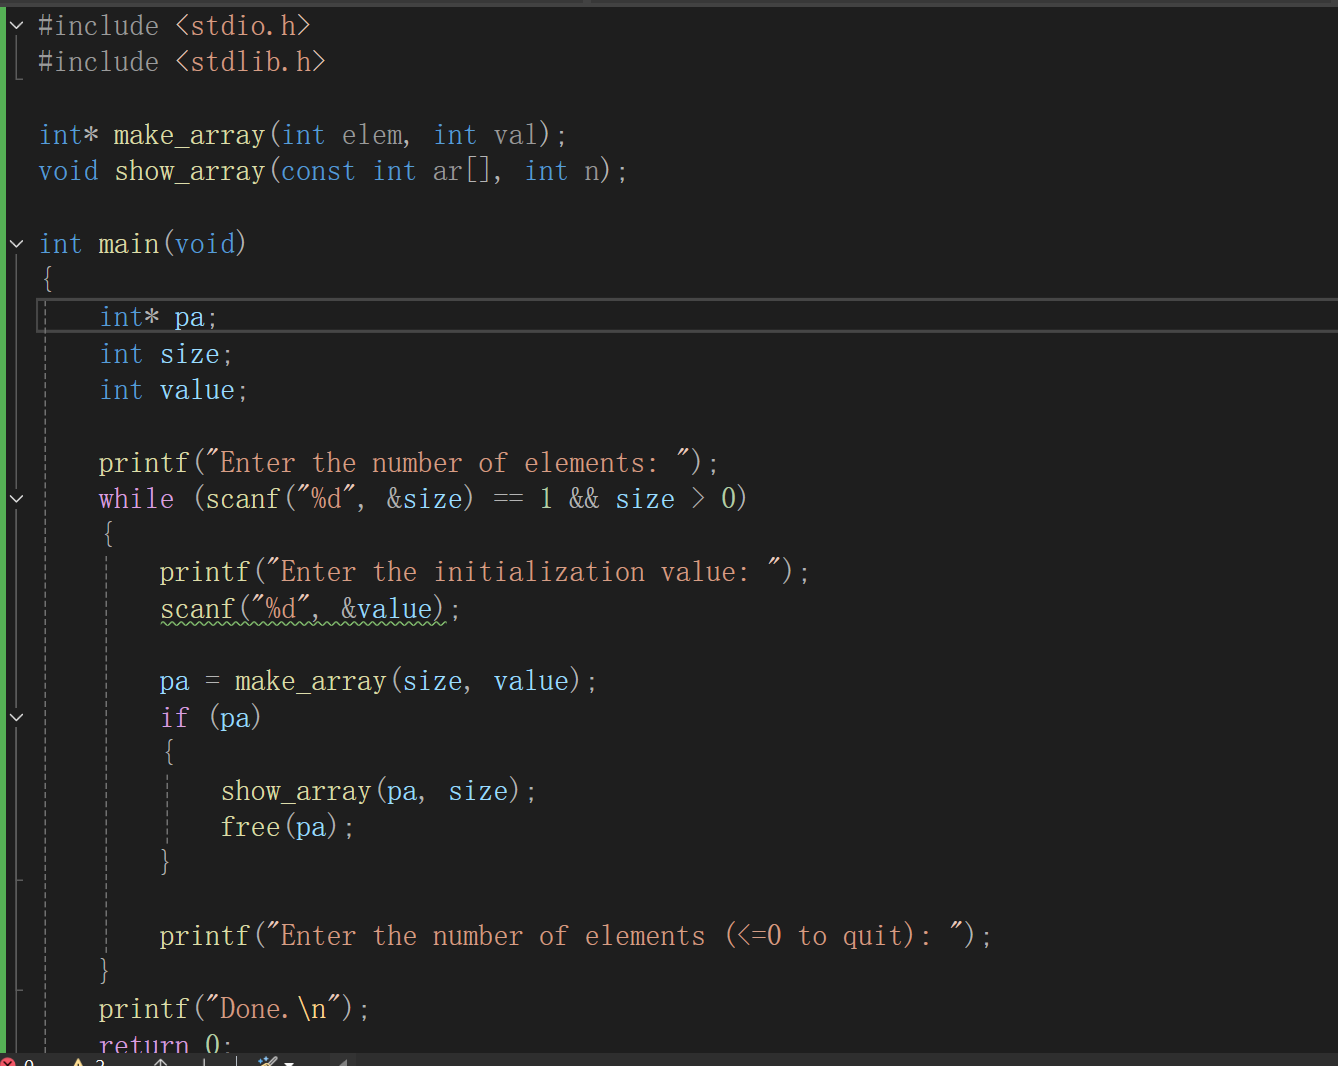Place cursor on <stdio.h> include
This screenshot has width=1338, height=1066.
tap(243, 26)
